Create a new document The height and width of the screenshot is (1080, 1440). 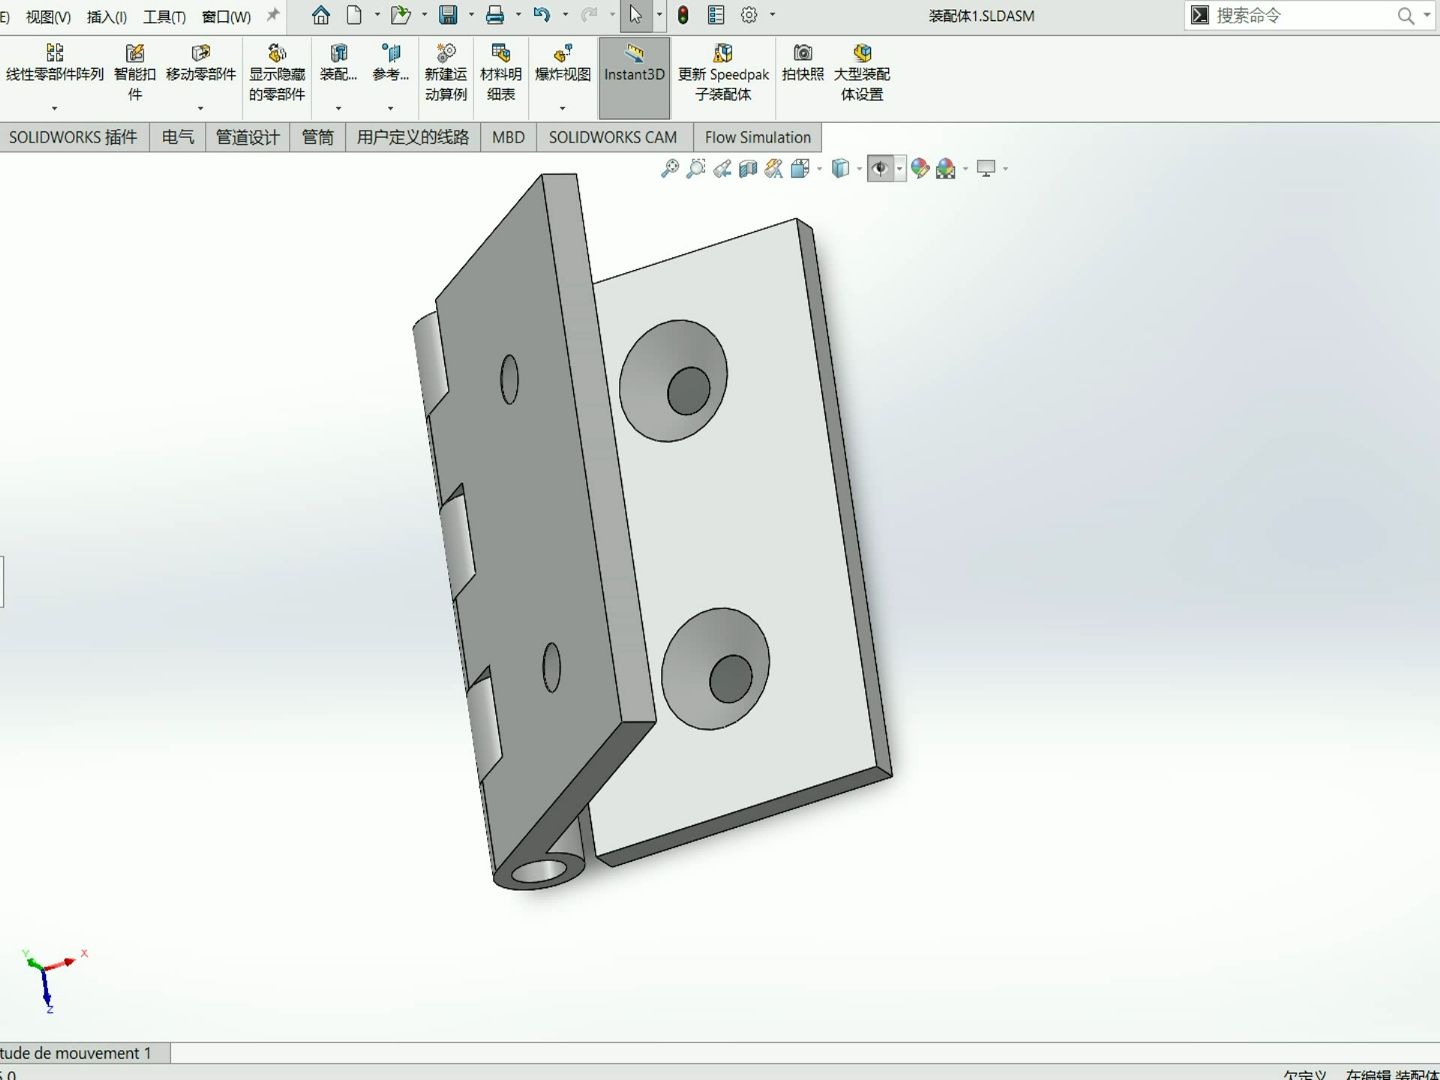[x=354, y=15]
